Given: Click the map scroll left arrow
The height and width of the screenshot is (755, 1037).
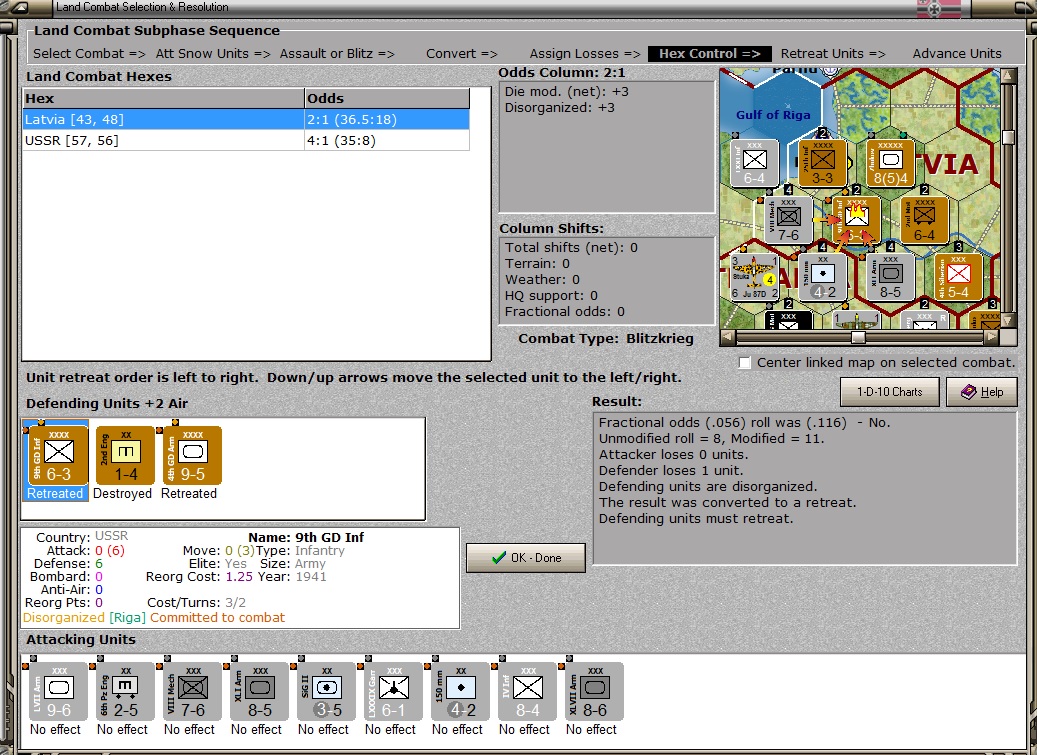Looking at the screenshot, I should [x=727, y=338].
